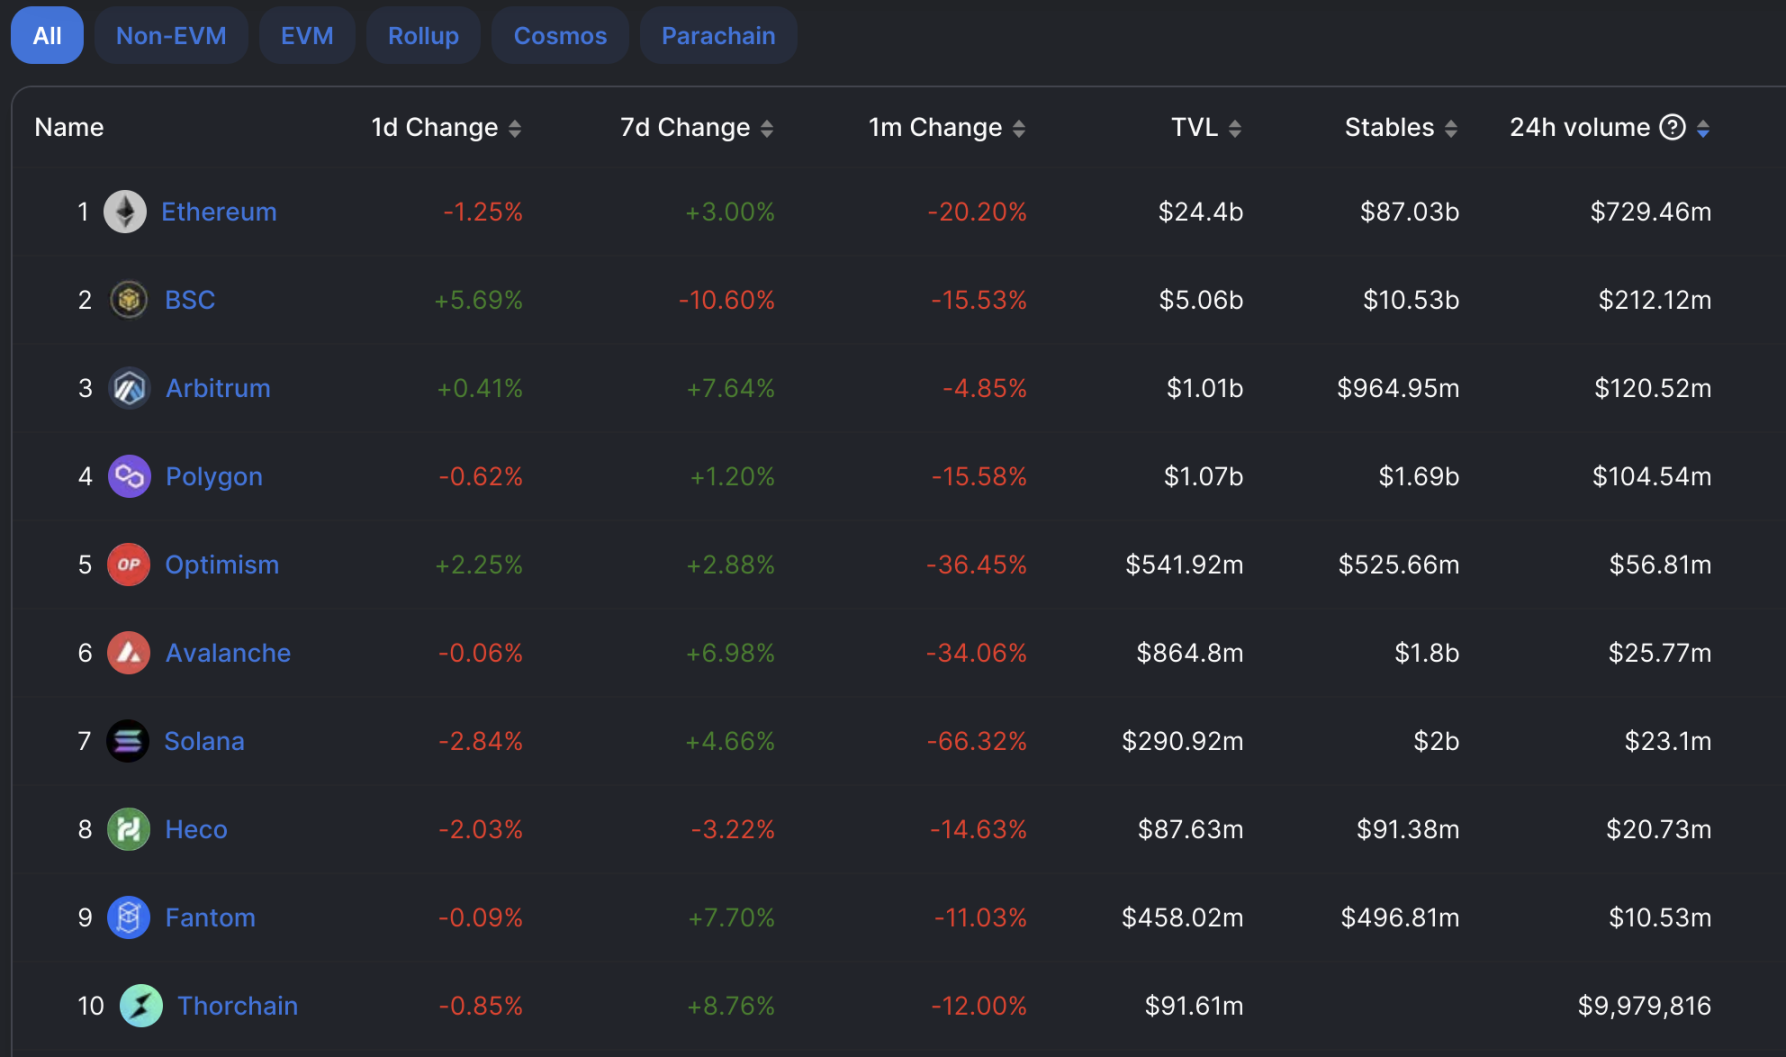Show only Cosmos chains tab
The height and width of the screenshot is (1057, 1786).
560,36
